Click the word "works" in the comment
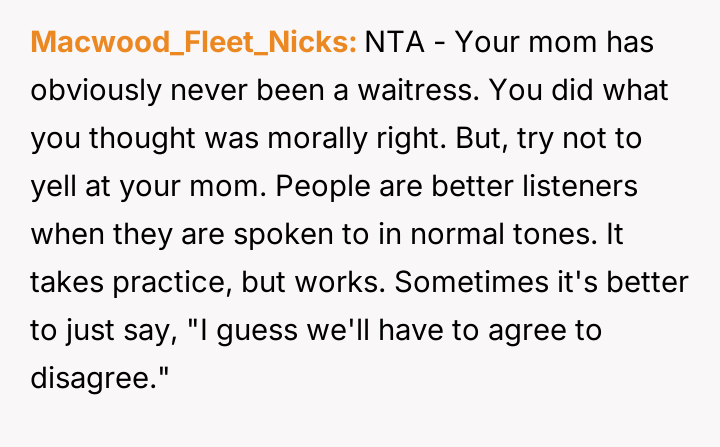The image size is (720, 447). tap(342, 282)
